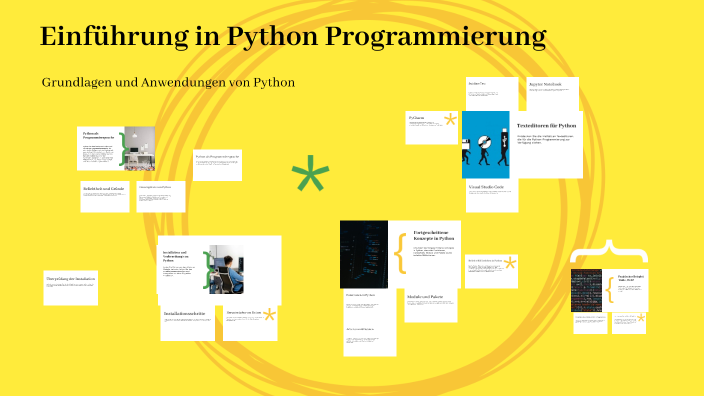Click the orange asterisk on the PyCharm slide
The height and width of the screenshot is (396, 704).
click(450, 120)
